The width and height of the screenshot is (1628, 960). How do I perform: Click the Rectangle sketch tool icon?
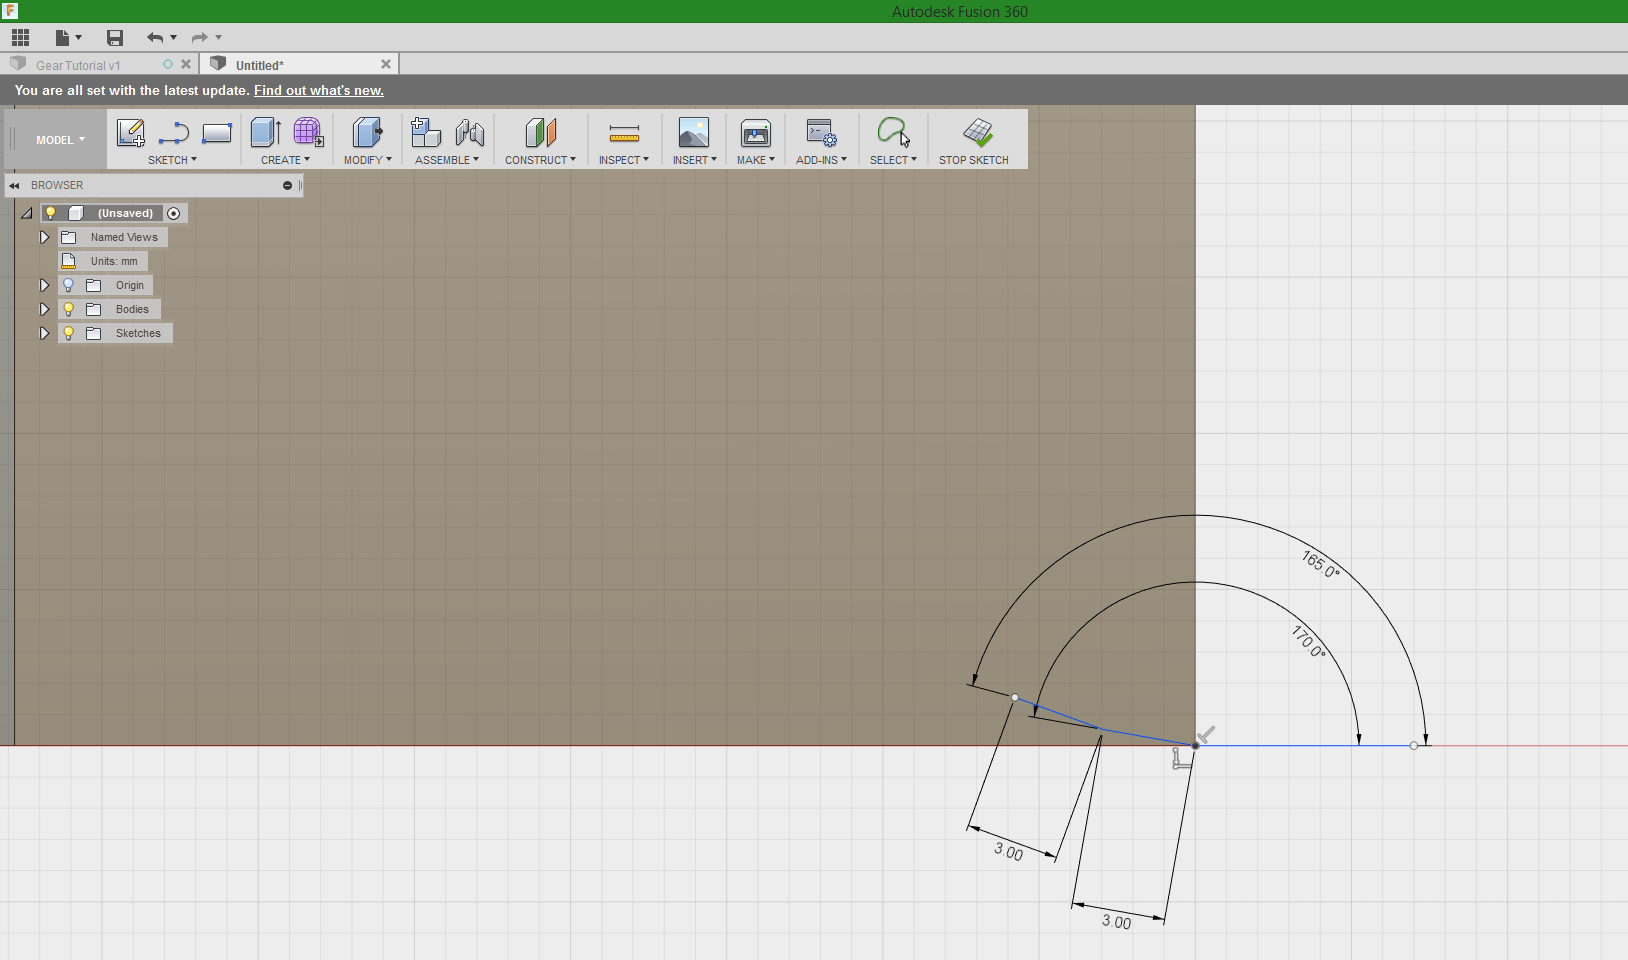[x=217, y=133]
